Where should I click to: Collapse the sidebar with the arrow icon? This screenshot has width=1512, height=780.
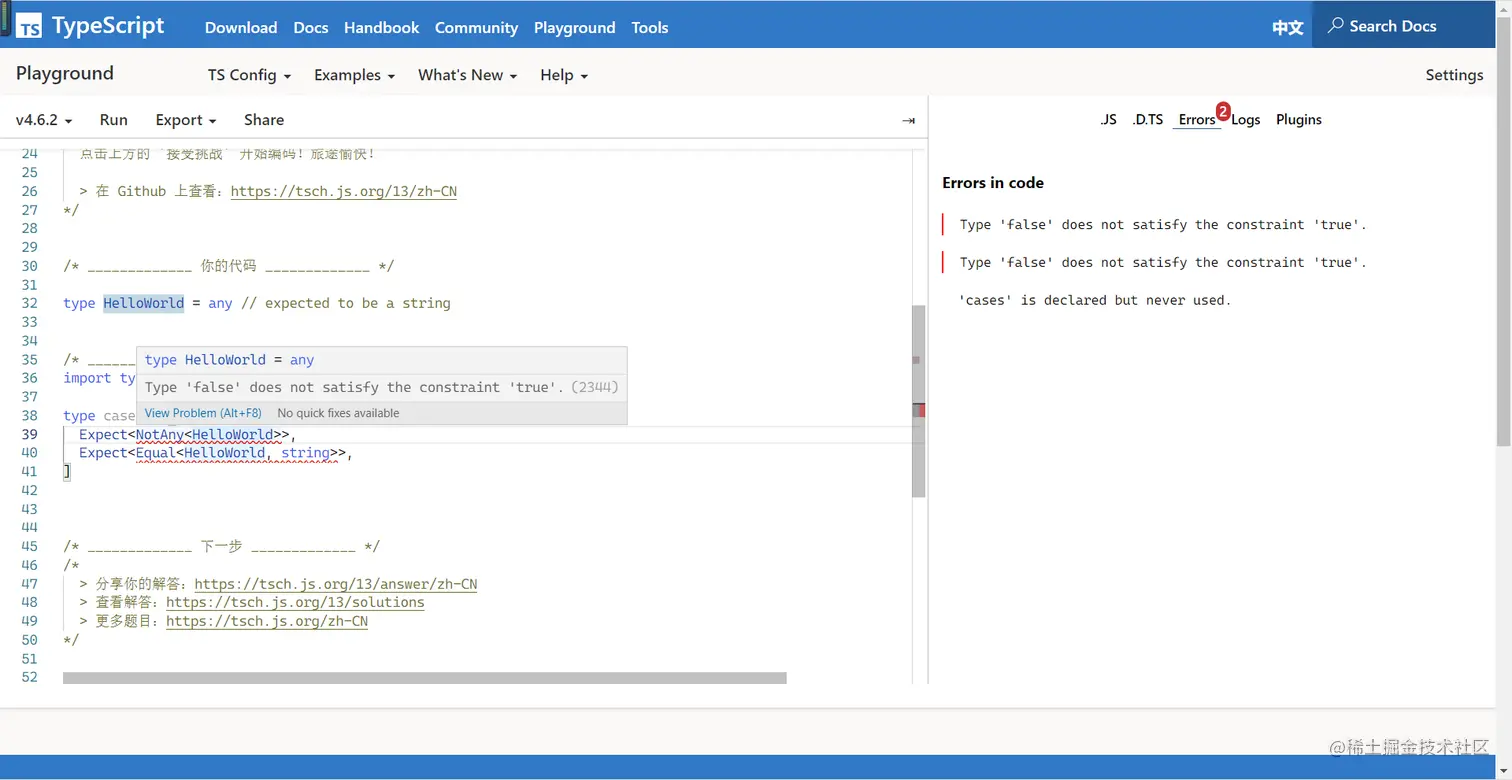click(x=908, y=120)
